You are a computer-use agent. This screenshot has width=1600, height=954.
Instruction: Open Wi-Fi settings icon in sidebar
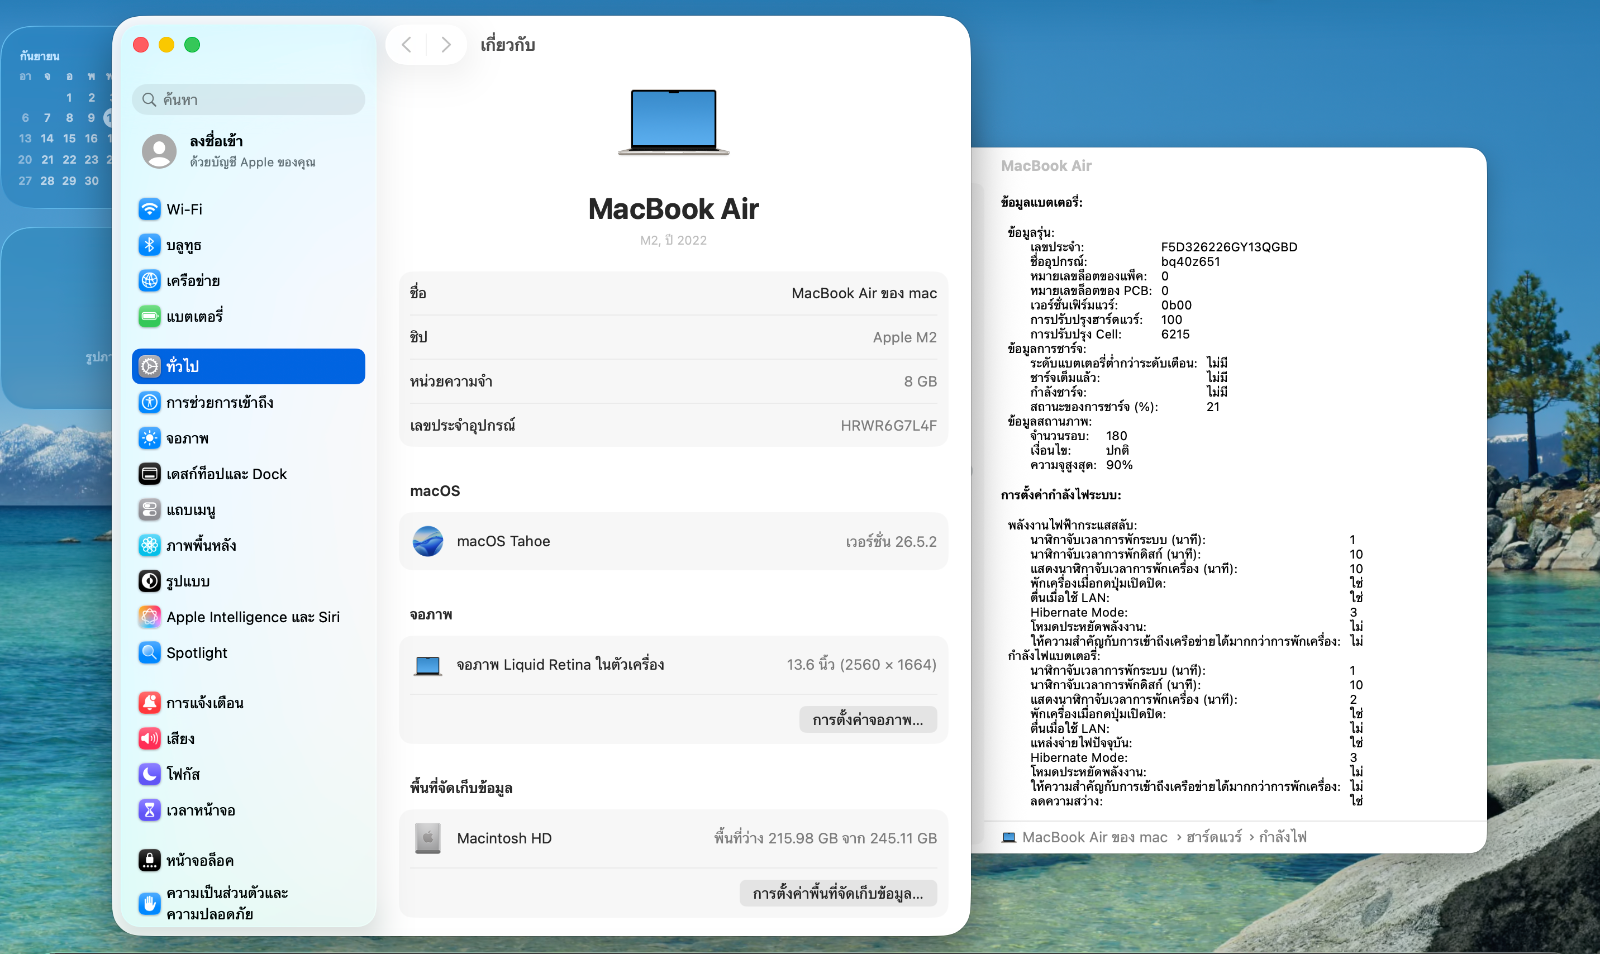pos(149,209)
